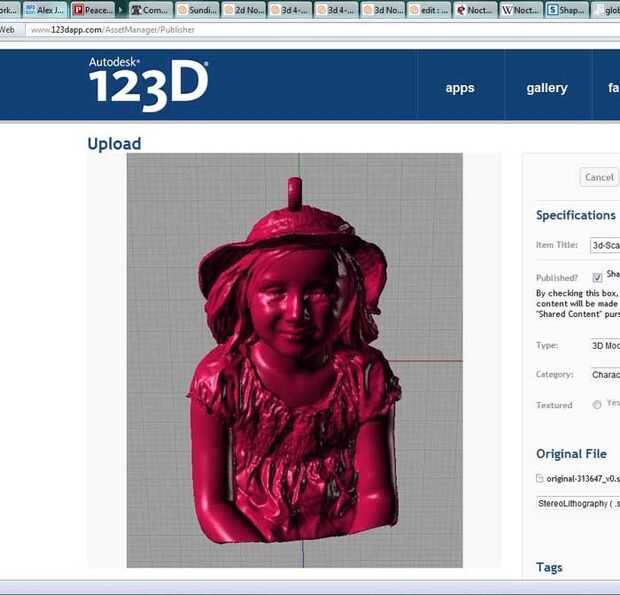Viewport: 620px width, 595px height.
Task: Click the red 3D bust model preview
Action: pyautogui.click(x=295, y=360)
